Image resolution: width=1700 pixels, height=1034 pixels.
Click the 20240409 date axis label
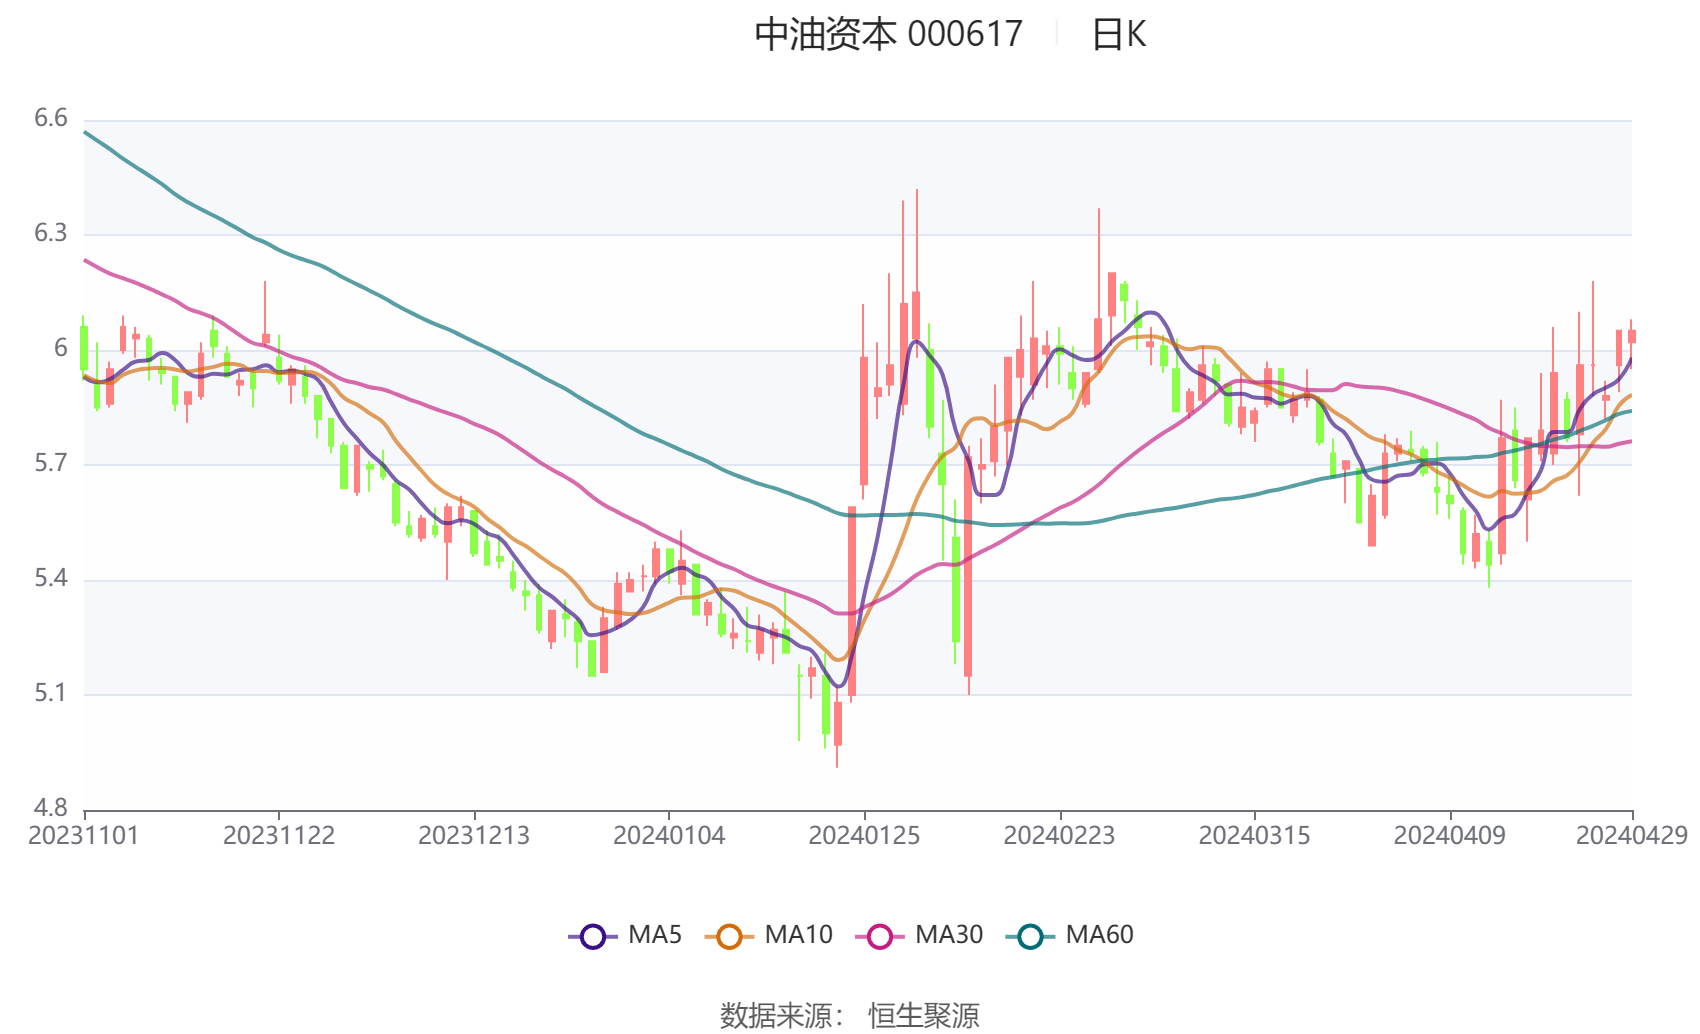click(1449, 835)
